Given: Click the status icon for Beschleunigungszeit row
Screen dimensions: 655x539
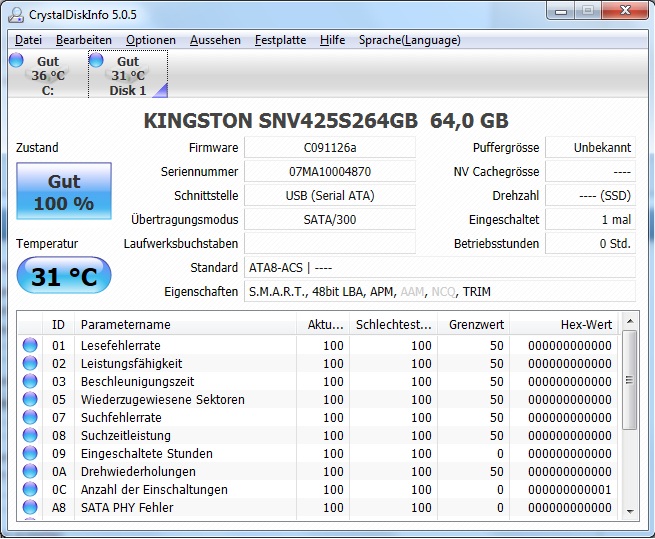Looking at the screenshot, I should coord(30,381).
